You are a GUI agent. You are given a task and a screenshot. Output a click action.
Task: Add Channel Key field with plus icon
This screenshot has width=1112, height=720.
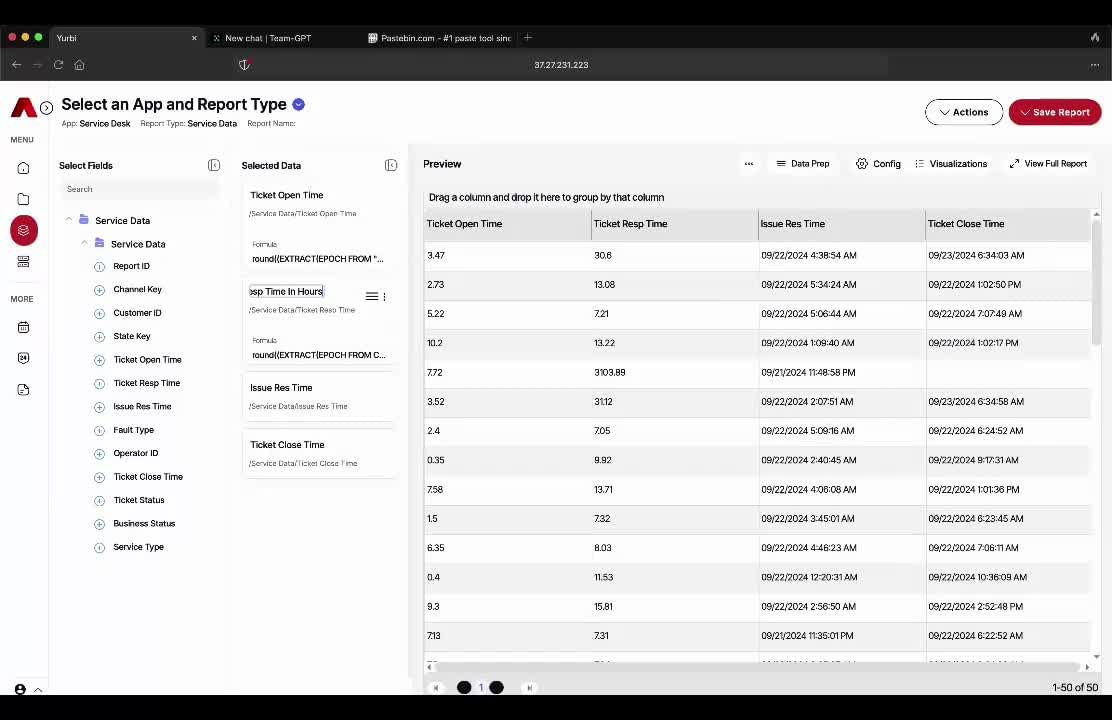coord(99,290)
